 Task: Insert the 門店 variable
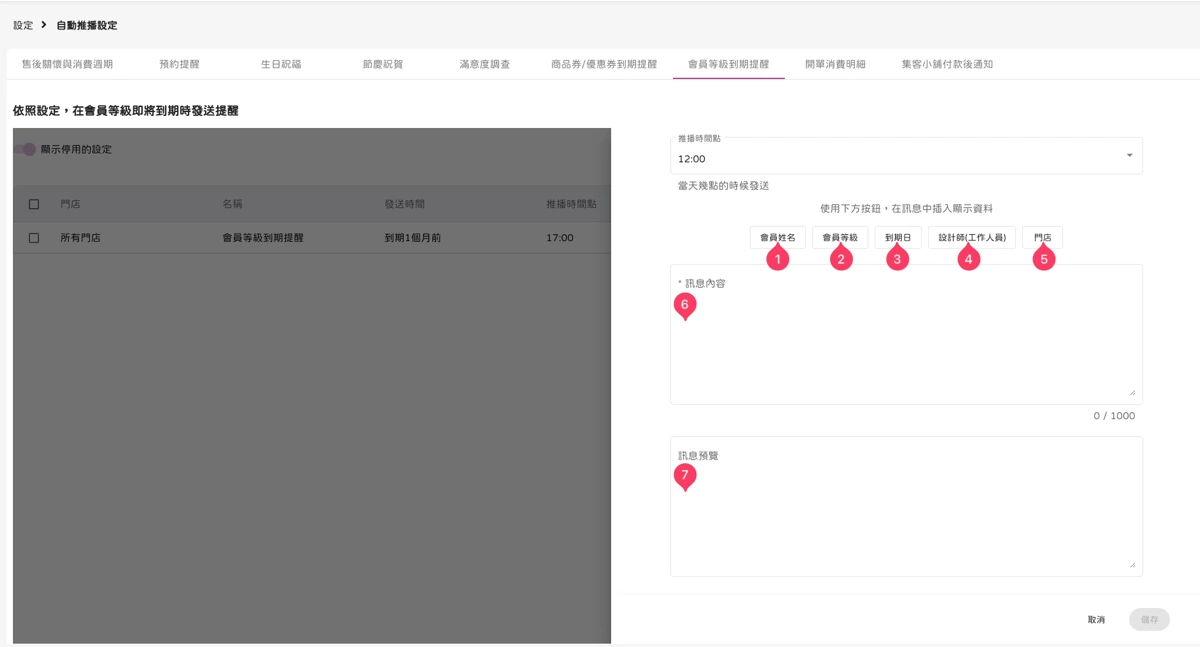(1043, 237)
